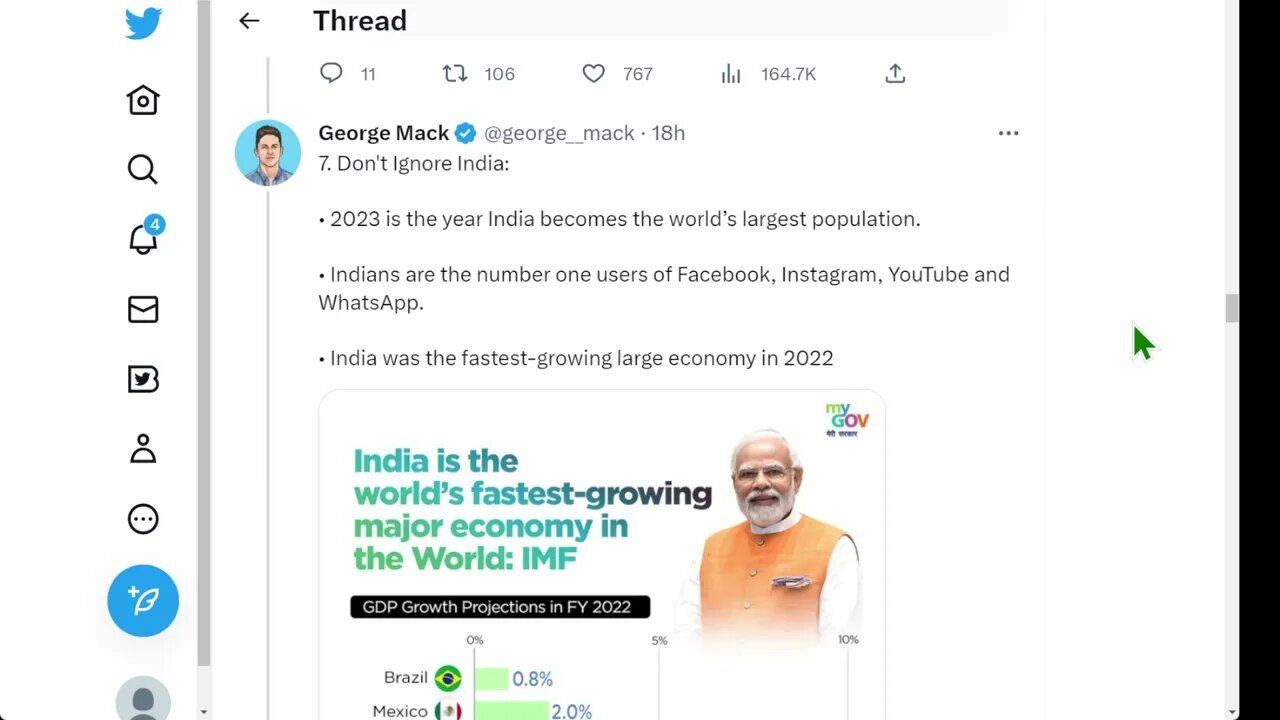Like the tweet with 767 likes
Screen dimensions: 1280x720
coord(594,73)
